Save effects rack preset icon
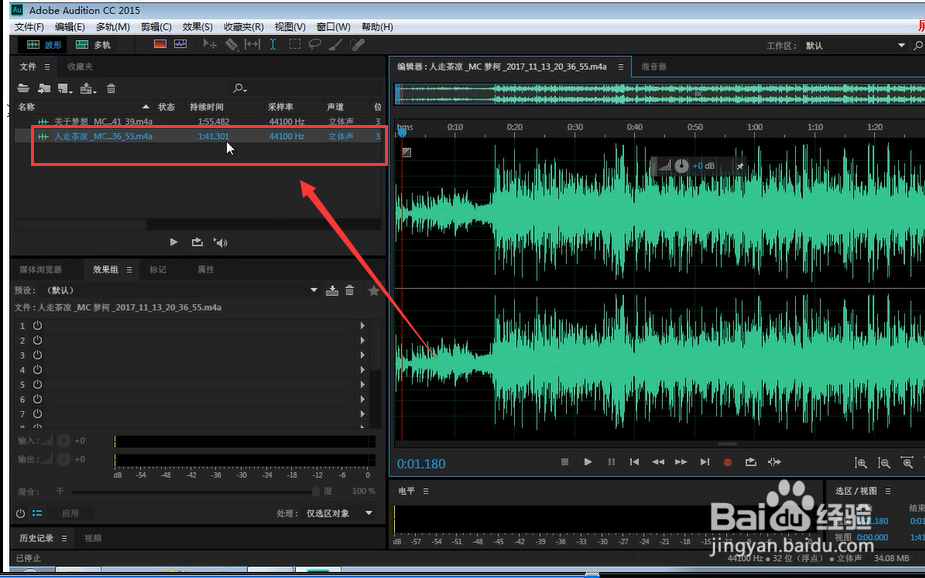925x578 pixels. (x=332, y=290)
